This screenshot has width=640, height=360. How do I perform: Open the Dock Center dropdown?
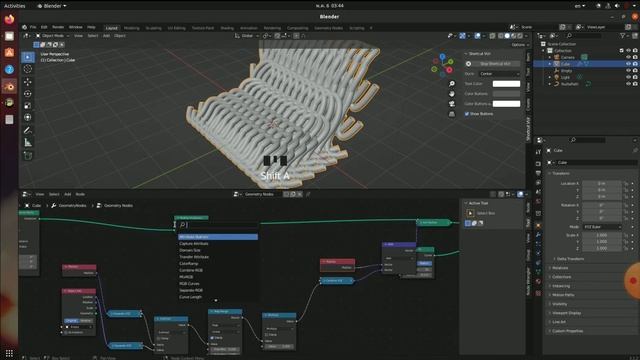point(499,74)
